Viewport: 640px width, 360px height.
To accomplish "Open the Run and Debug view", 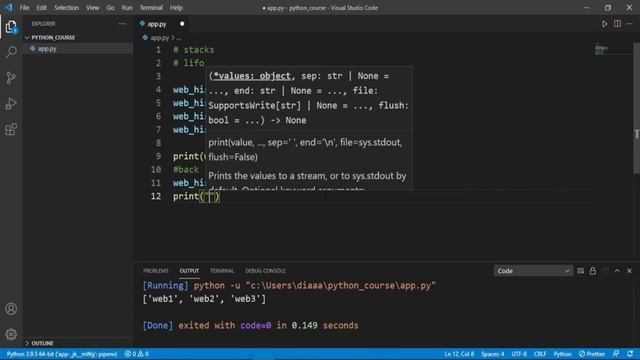I will (x=11, y=104).
